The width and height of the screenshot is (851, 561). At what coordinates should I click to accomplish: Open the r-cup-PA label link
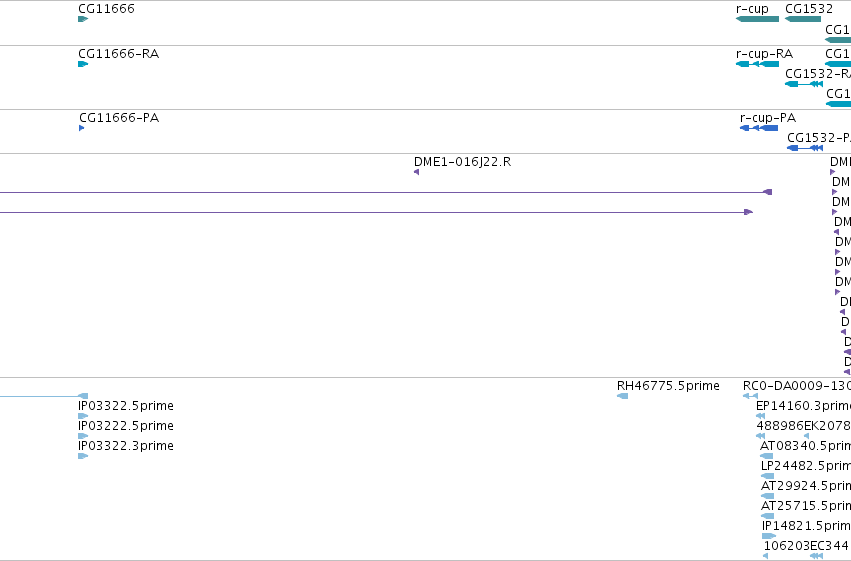767,118
